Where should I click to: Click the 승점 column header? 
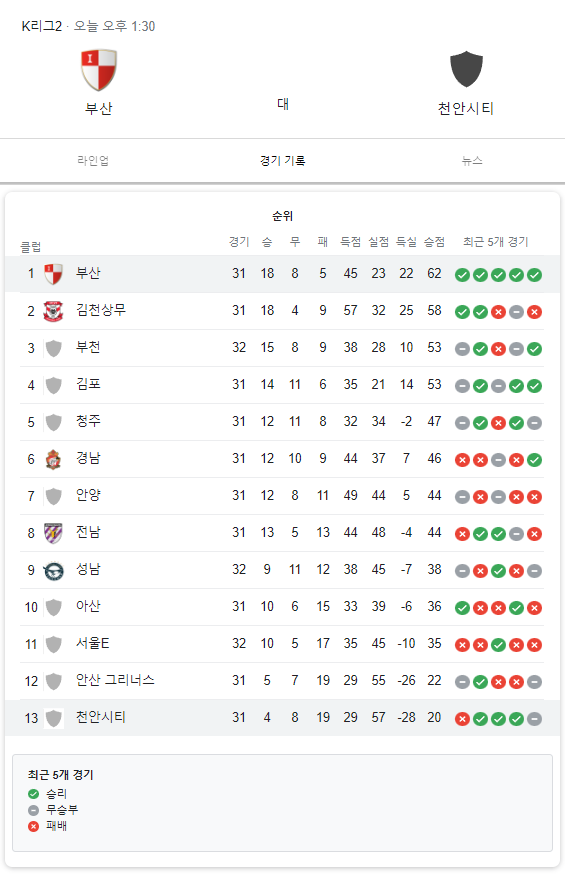point(434,242)
